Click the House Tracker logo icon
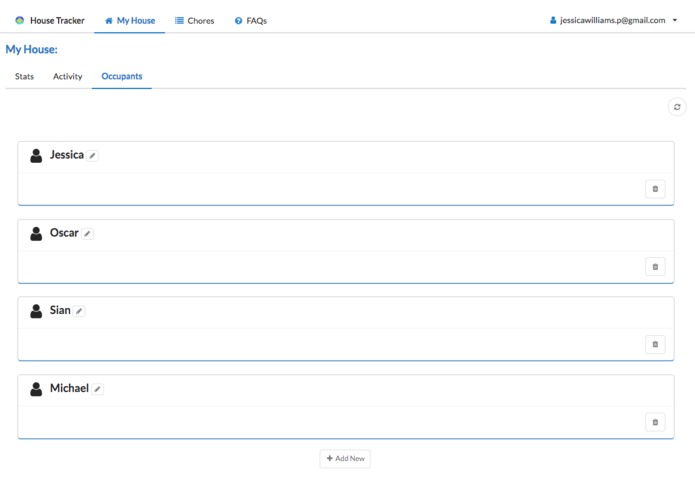695x494 pixels. tap(20, 20)
